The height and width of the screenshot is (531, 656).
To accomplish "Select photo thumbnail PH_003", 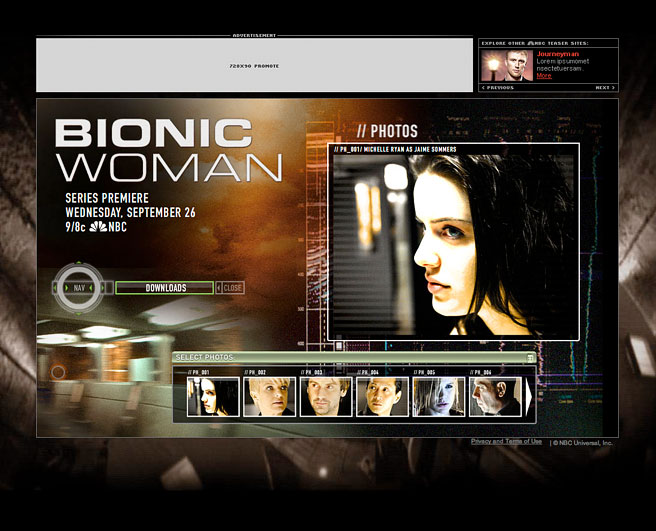I will pos(326,397).
